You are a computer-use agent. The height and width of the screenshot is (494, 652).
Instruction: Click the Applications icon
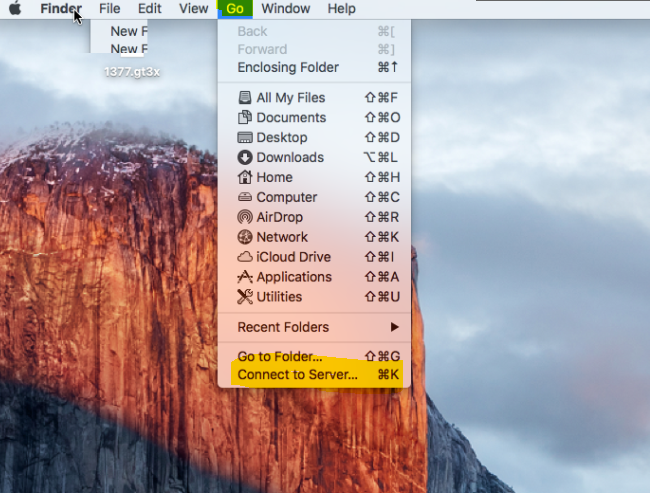(244, 277)
